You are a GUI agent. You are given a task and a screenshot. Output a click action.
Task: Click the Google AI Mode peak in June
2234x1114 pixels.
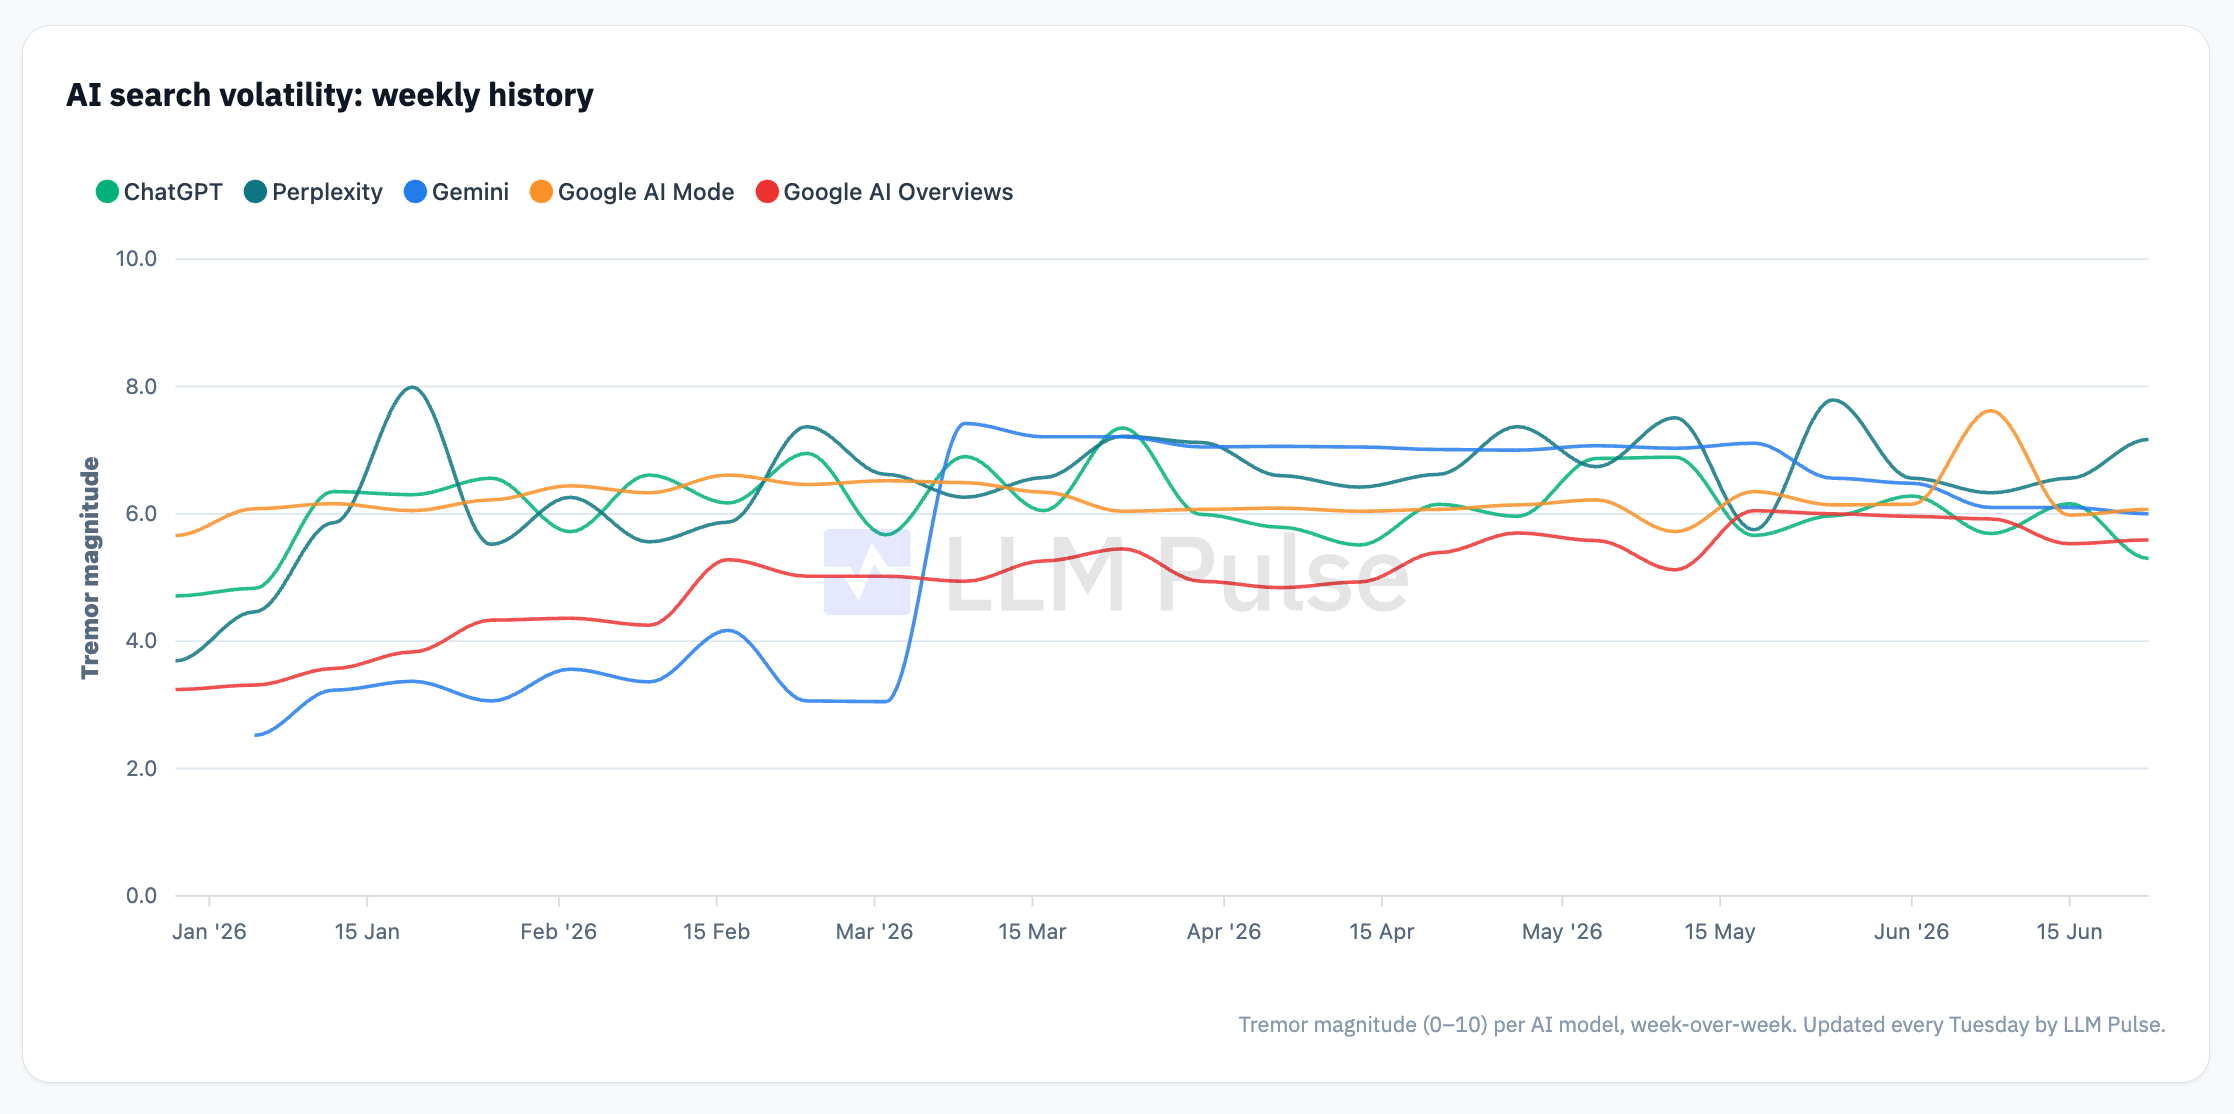click(1990, 411)
